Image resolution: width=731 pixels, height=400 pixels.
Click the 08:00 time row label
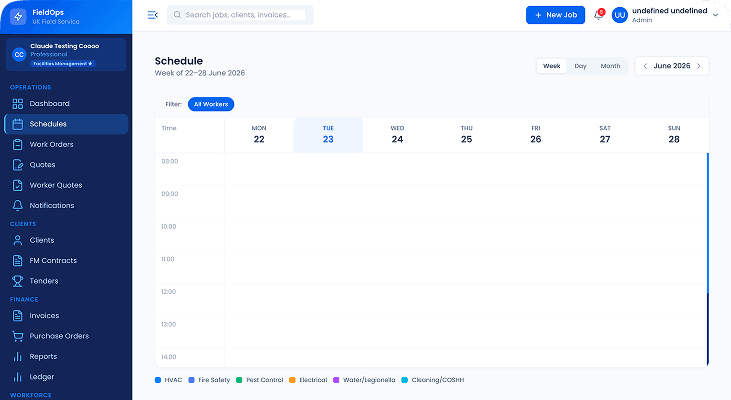point(170,161)
